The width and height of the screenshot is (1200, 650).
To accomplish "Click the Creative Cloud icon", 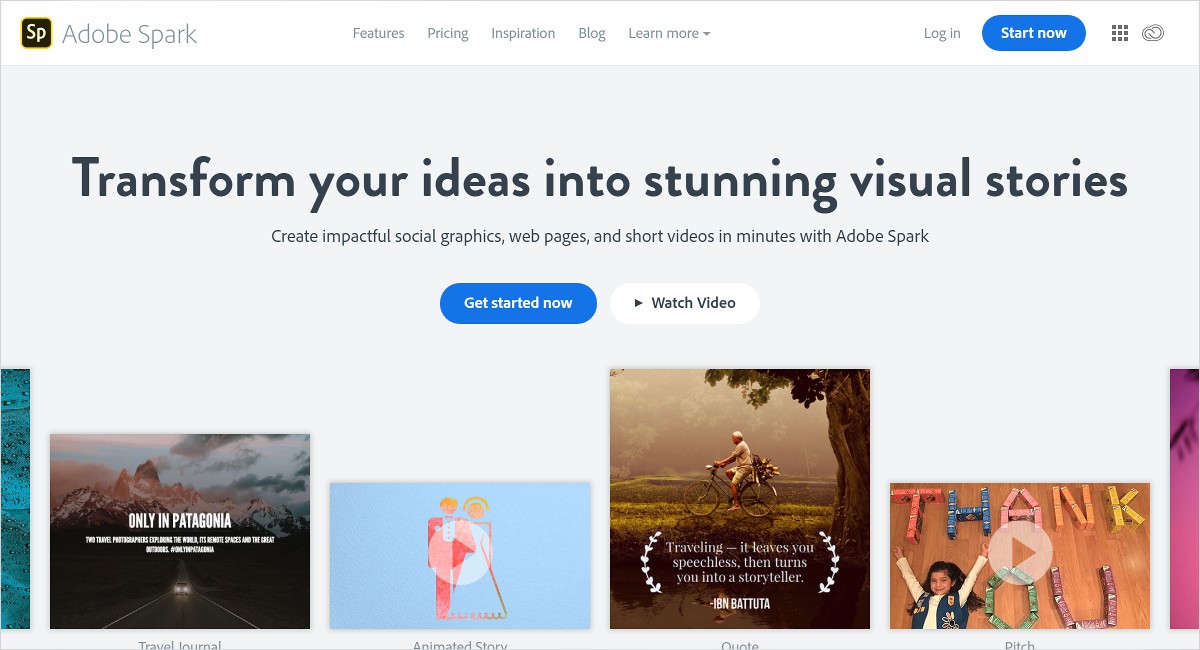I will point(1153,33).
